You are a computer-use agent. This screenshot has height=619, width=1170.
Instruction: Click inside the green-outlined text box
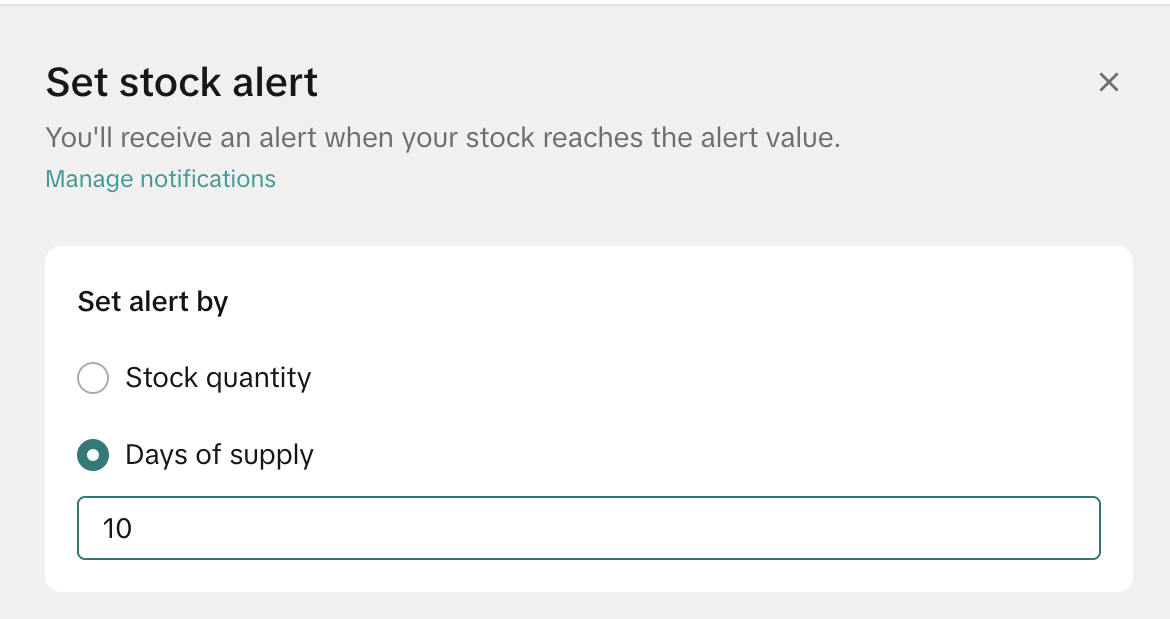588,528
